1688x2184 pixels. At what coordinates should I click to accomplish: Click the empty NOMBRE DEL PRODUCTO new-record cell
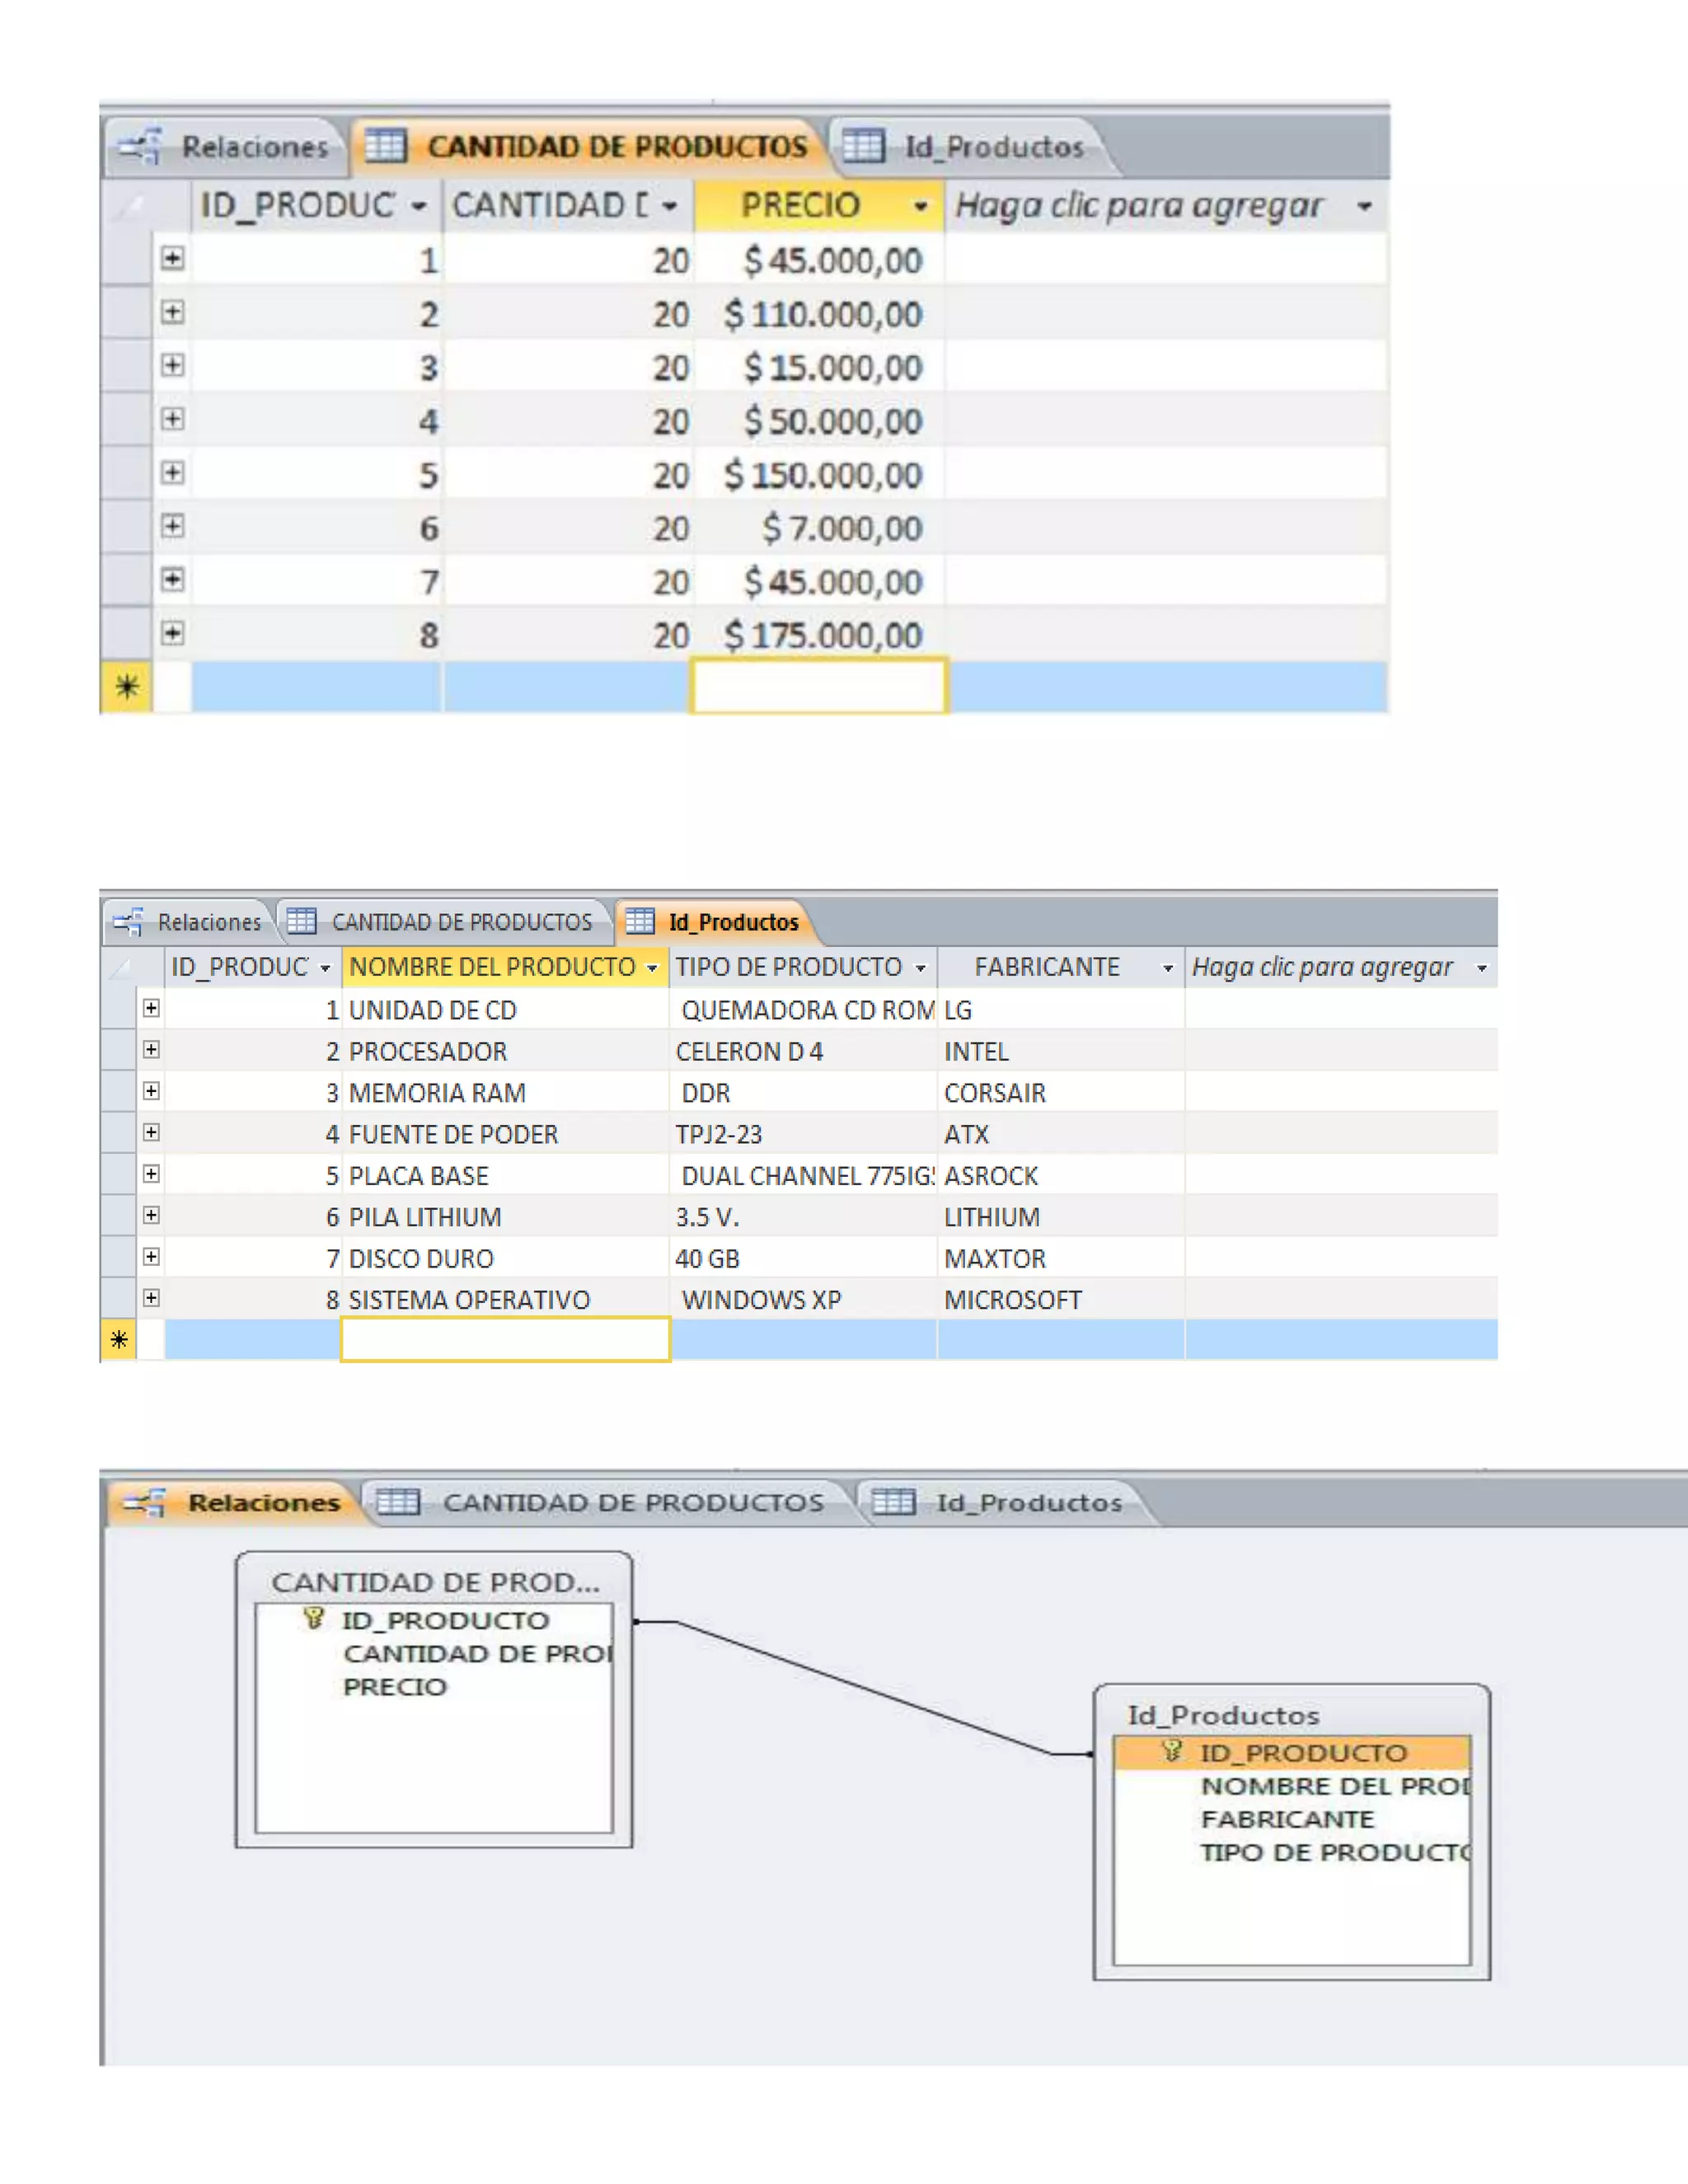505,1339
